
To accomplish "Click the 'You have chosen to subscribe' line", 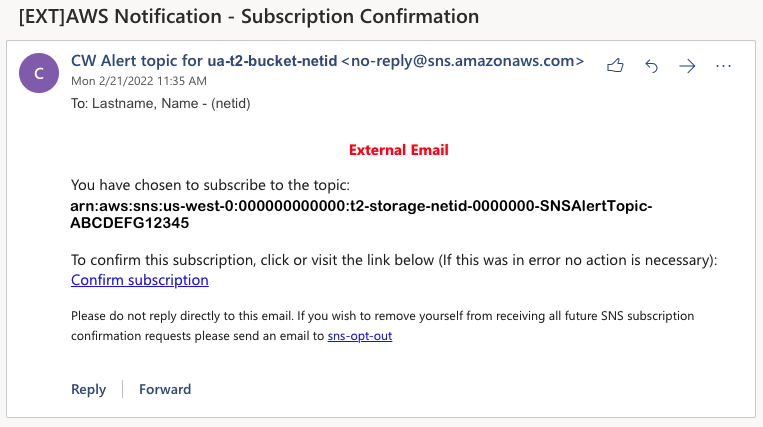I will click(210, 185).
